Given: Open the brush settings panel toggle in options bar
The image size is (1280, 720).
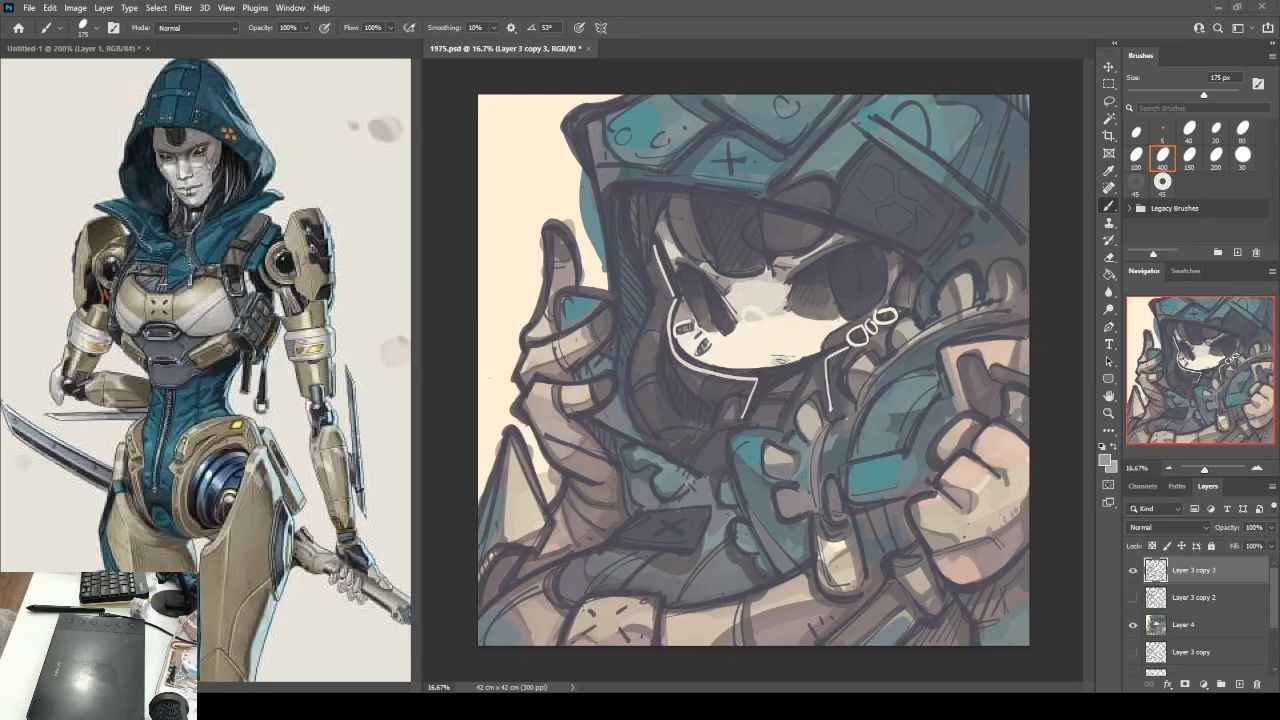Looking at the screenshot, I should (x=113, y=28).
